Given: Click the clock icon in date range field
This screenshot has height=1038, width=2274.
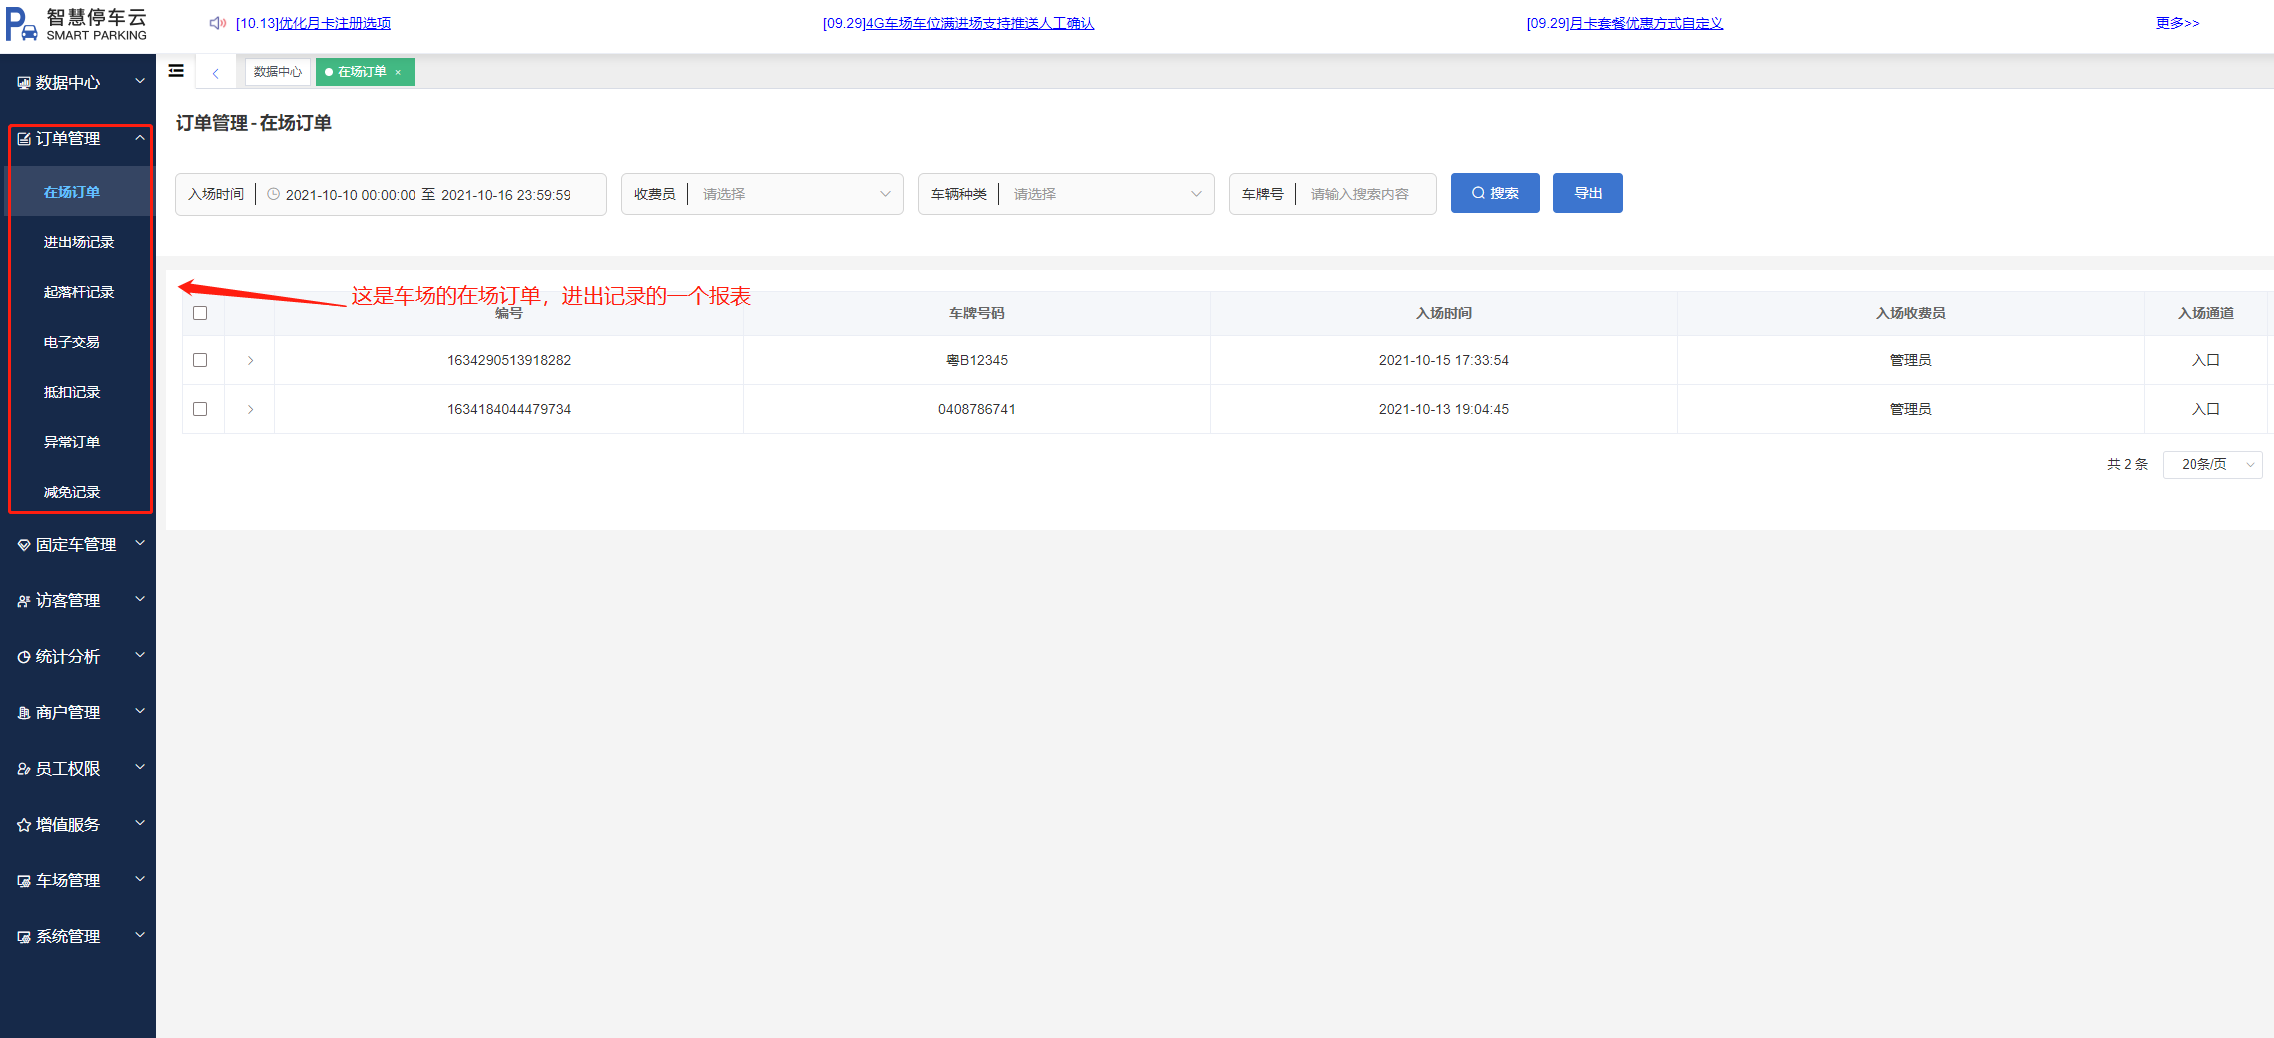Looking at the screenshot, I should pyautogui.click(x=273, y=194).
